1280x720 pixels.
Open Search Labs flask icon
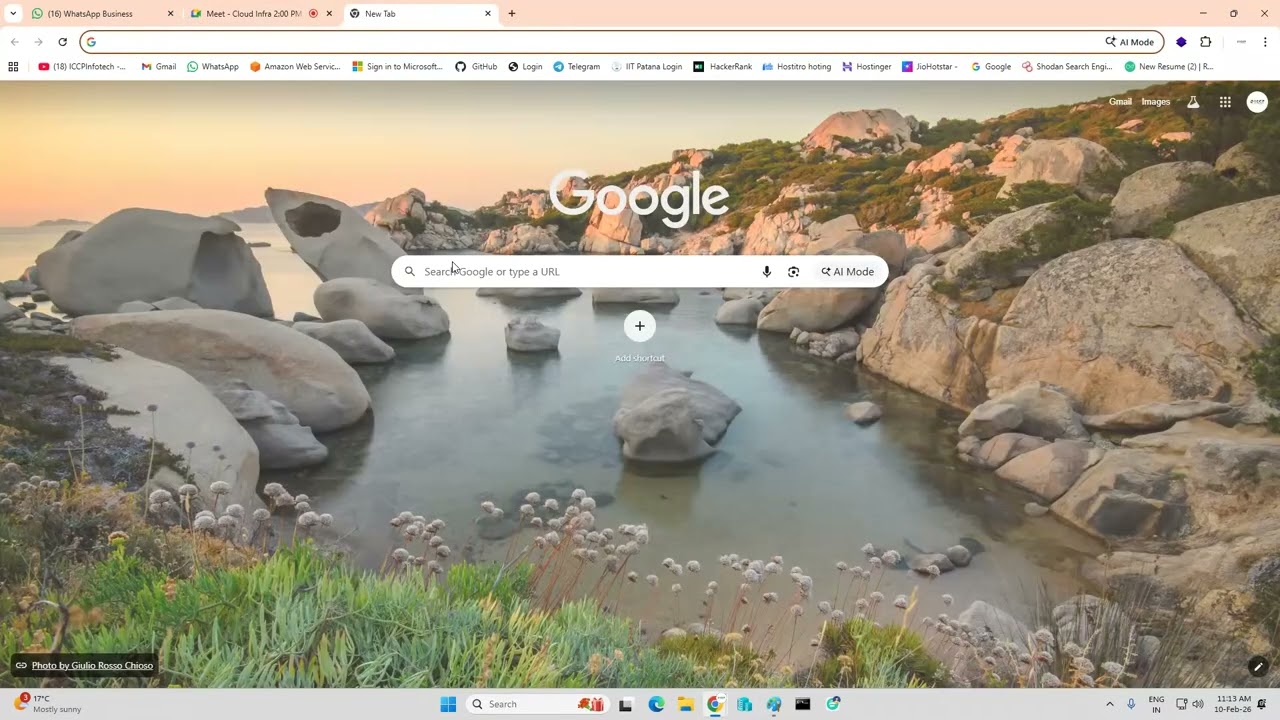coord(1193,102)
